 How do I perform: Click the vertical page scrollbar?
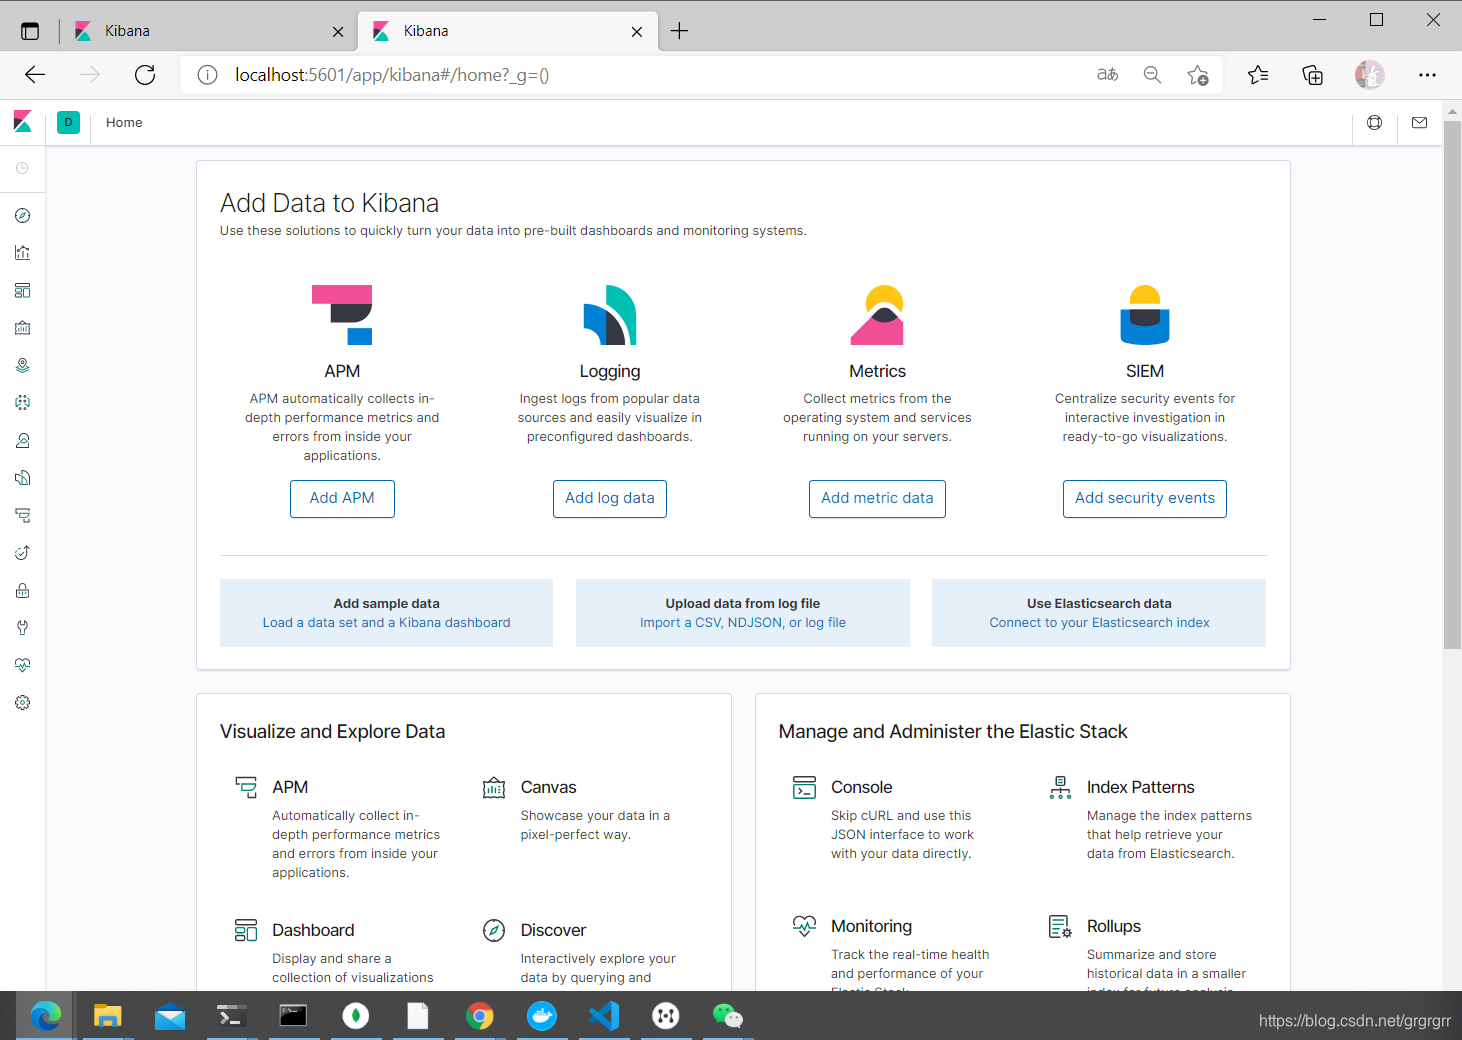click(1452, 386)
